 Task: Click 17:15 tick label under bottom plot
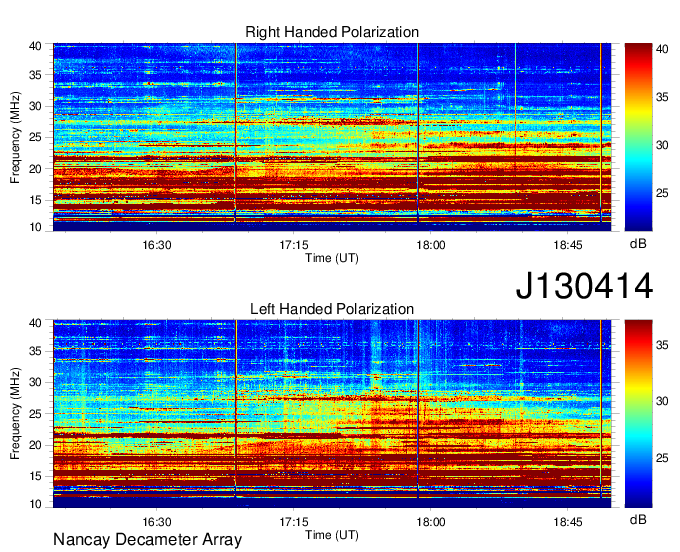tap(294, 522)
